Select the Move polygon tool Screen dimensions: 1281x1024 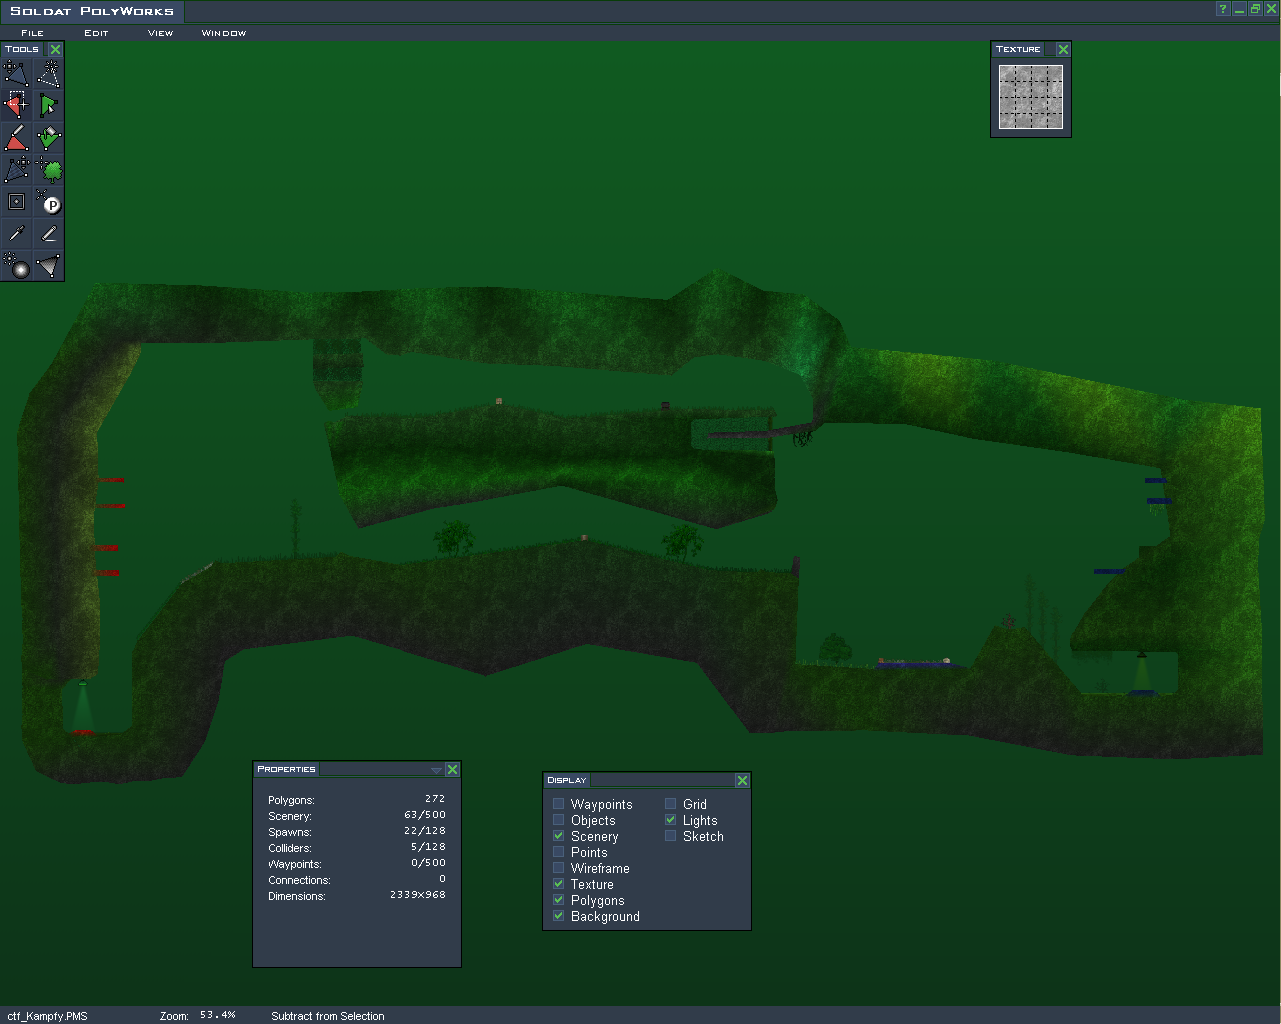(x=16, y=73)
